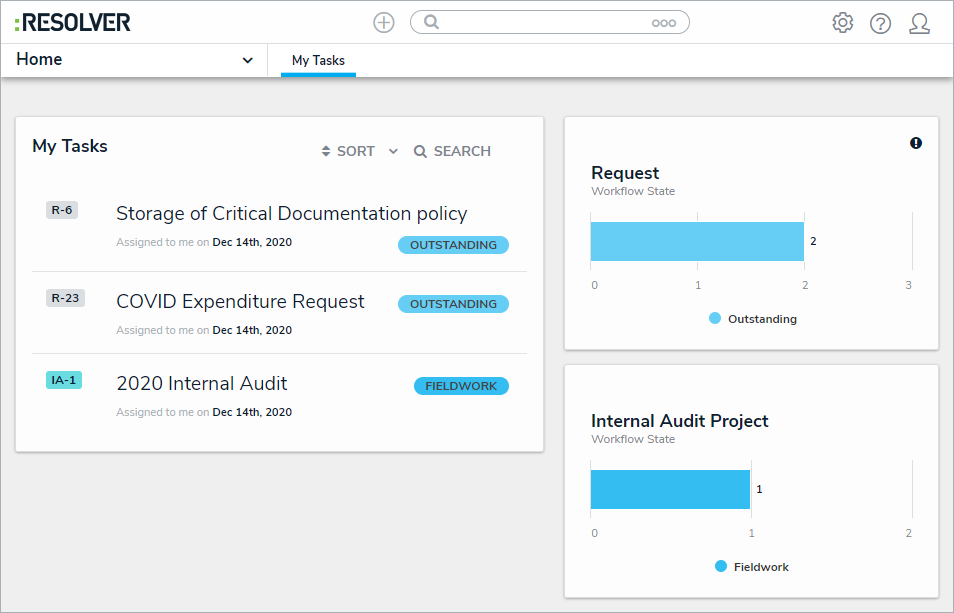The width and height of the screenshot is (954, 613).
Task: Open the admin settings gear
Action: coord(843,22)
